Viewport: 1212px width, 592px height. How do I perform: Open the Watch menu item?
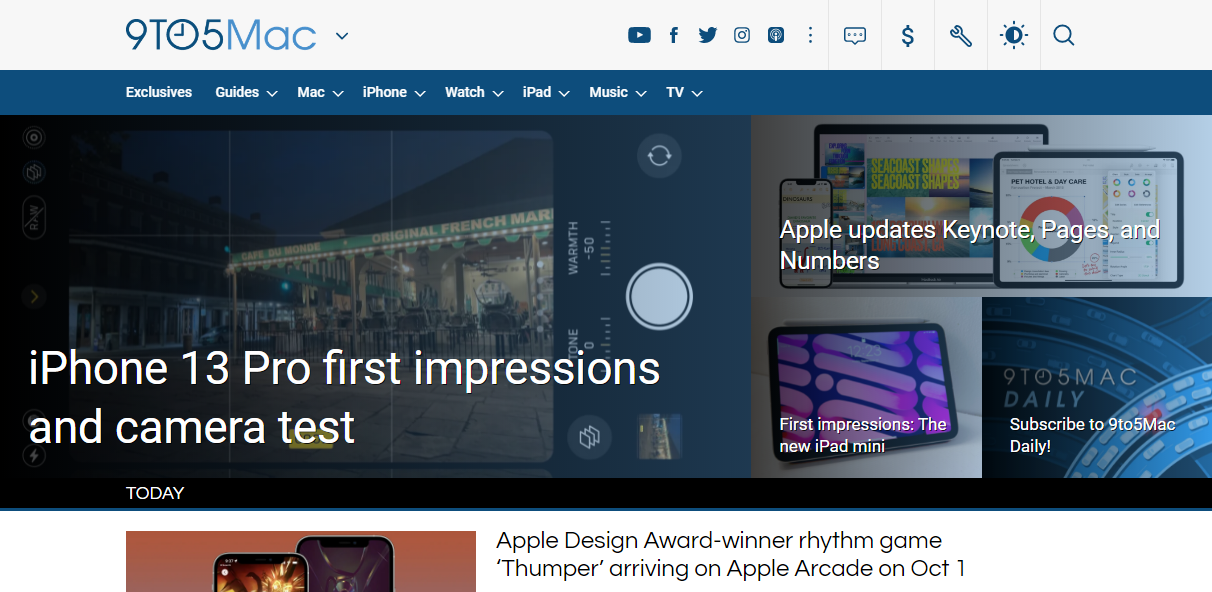pos(465,92)
